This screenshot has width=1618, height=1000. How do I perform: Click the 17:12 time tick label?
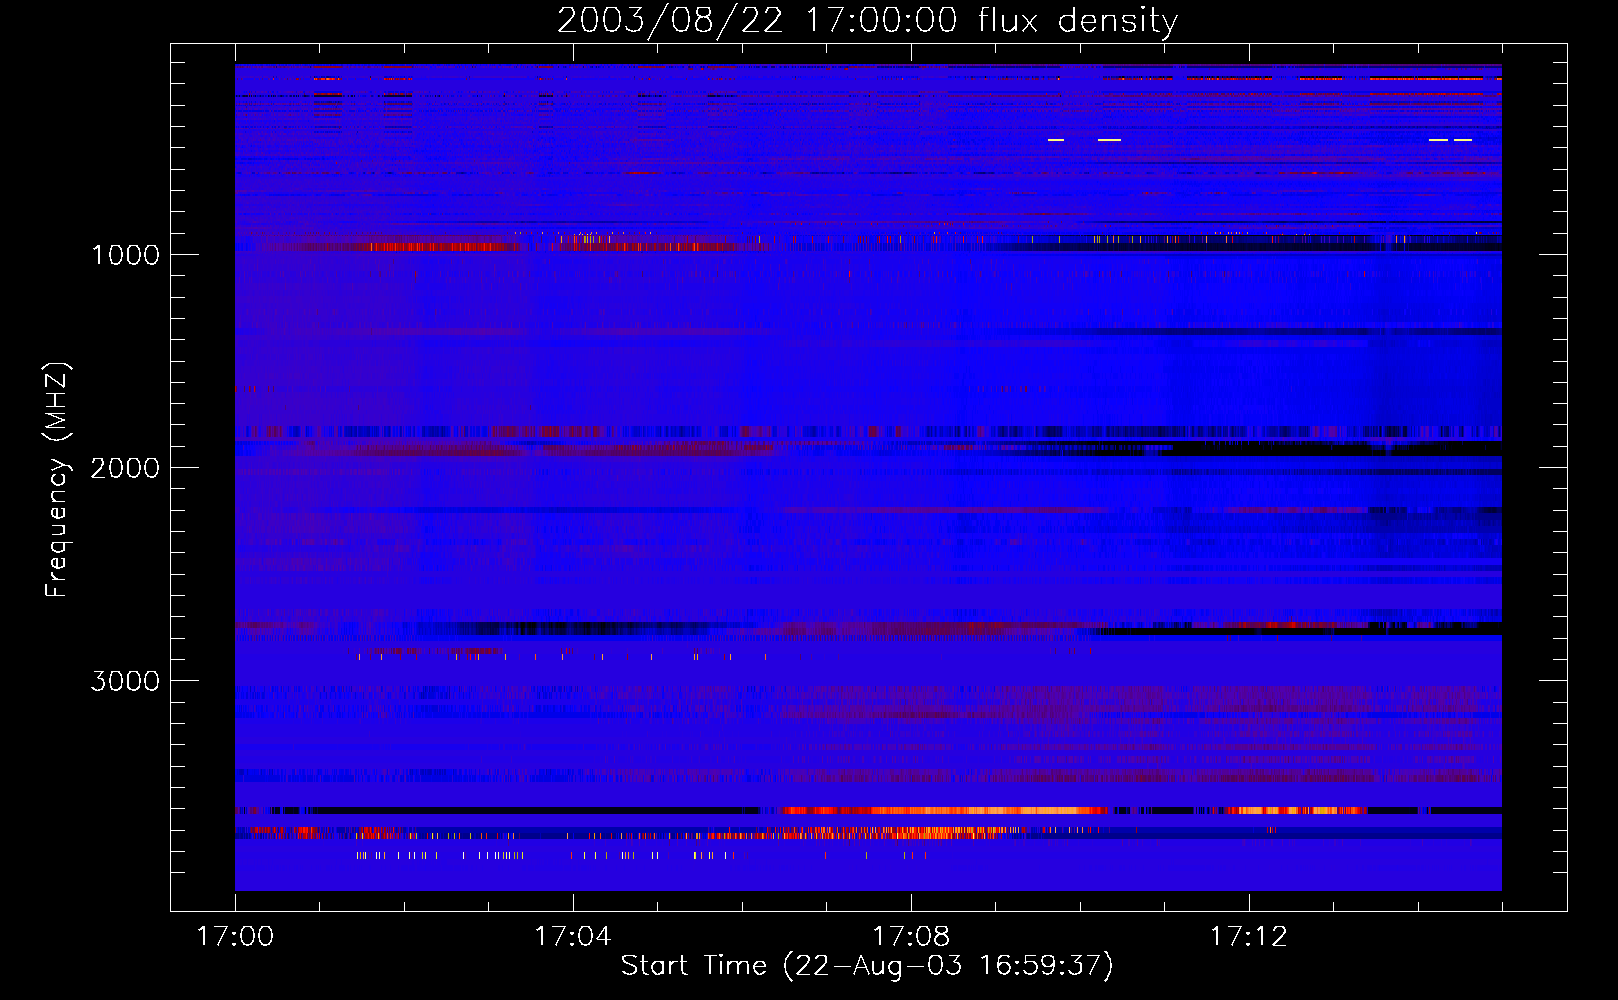[x=1248, y=936]
